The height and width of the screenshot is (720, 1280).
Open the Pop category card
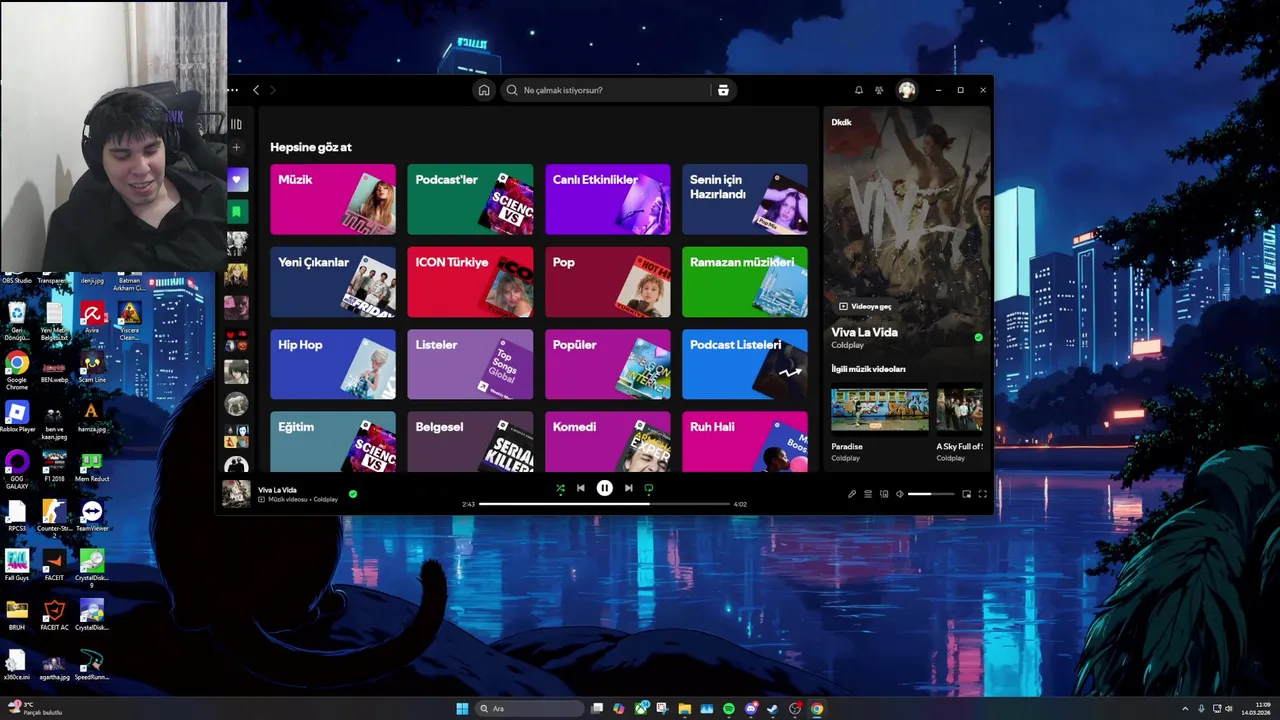608,282
